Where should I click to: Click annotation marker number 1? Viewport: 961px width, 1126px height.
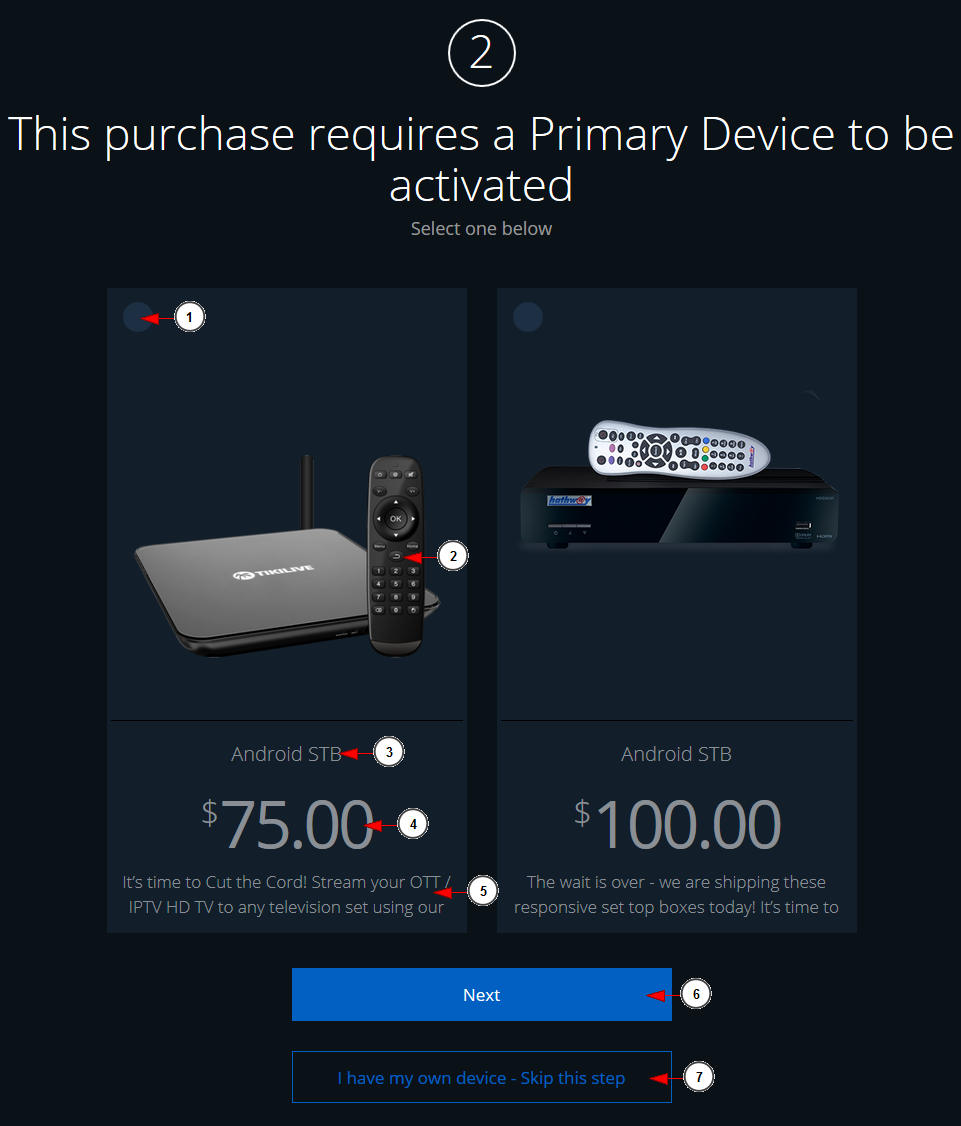pyautogui.click(x=190, y=317)
